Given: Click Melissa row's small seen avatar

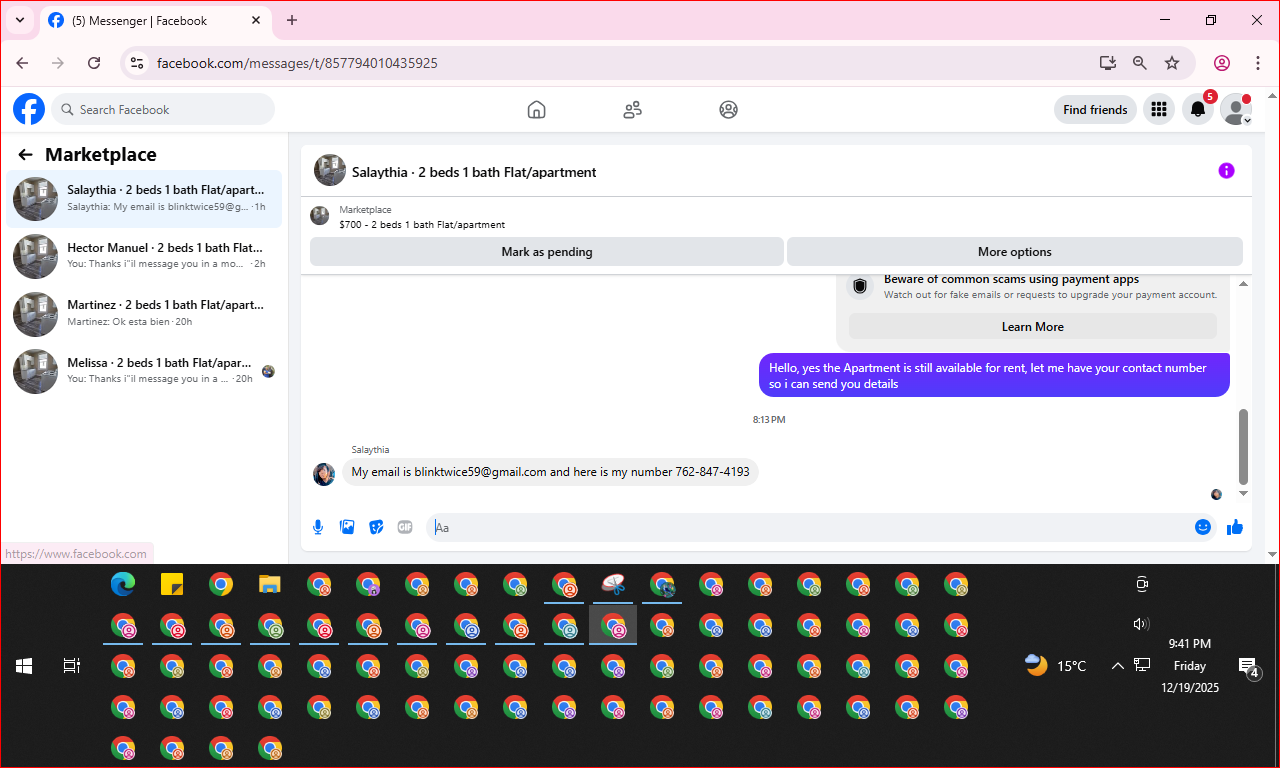Looking at the screenshot, I should 268,371.
